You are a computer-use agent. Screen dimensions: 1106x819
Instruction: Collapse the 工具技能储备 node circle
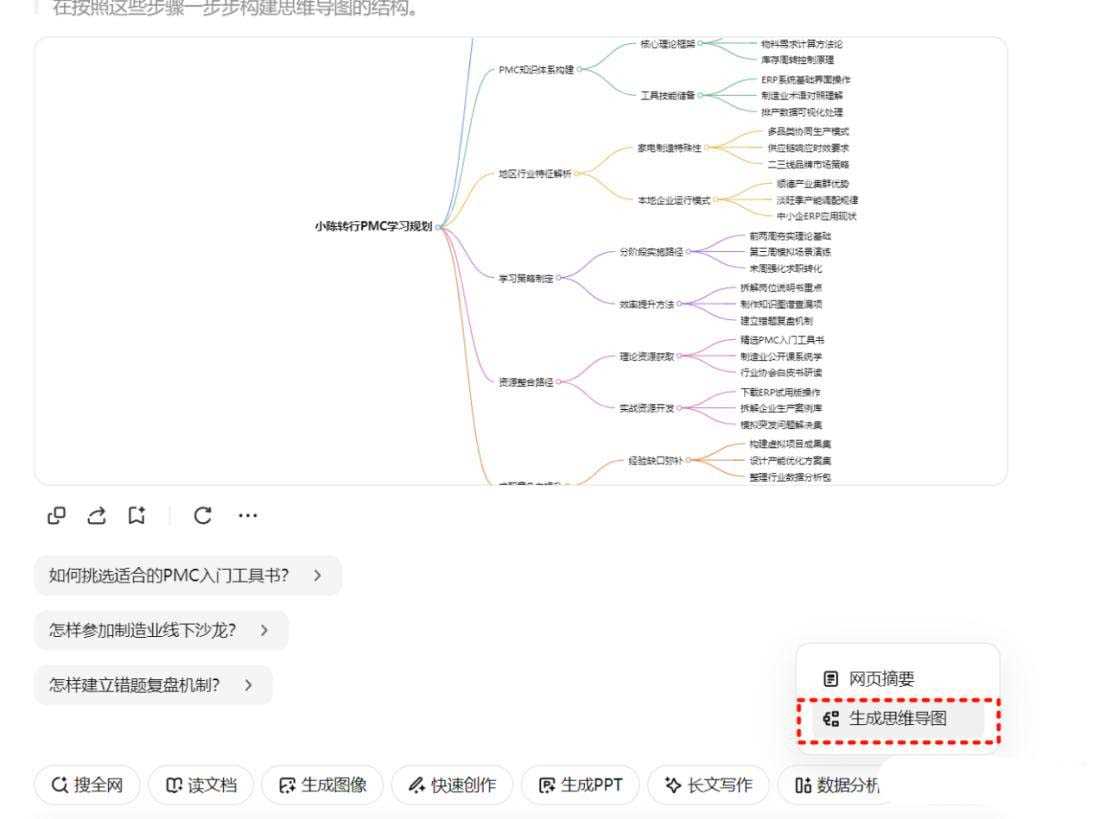[700, 95]
